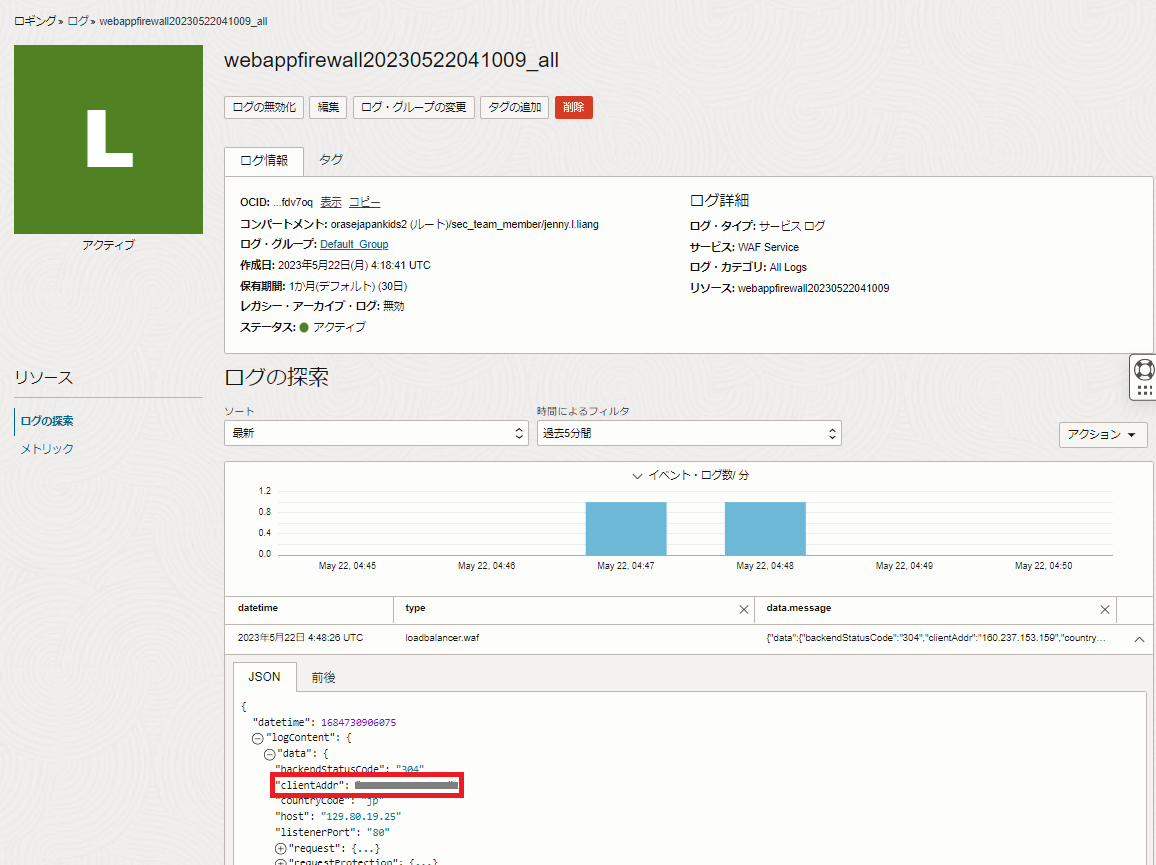1156x865 pixels.
Task: Open the アクション dropdown menu
Action: tap(1102, 435)
